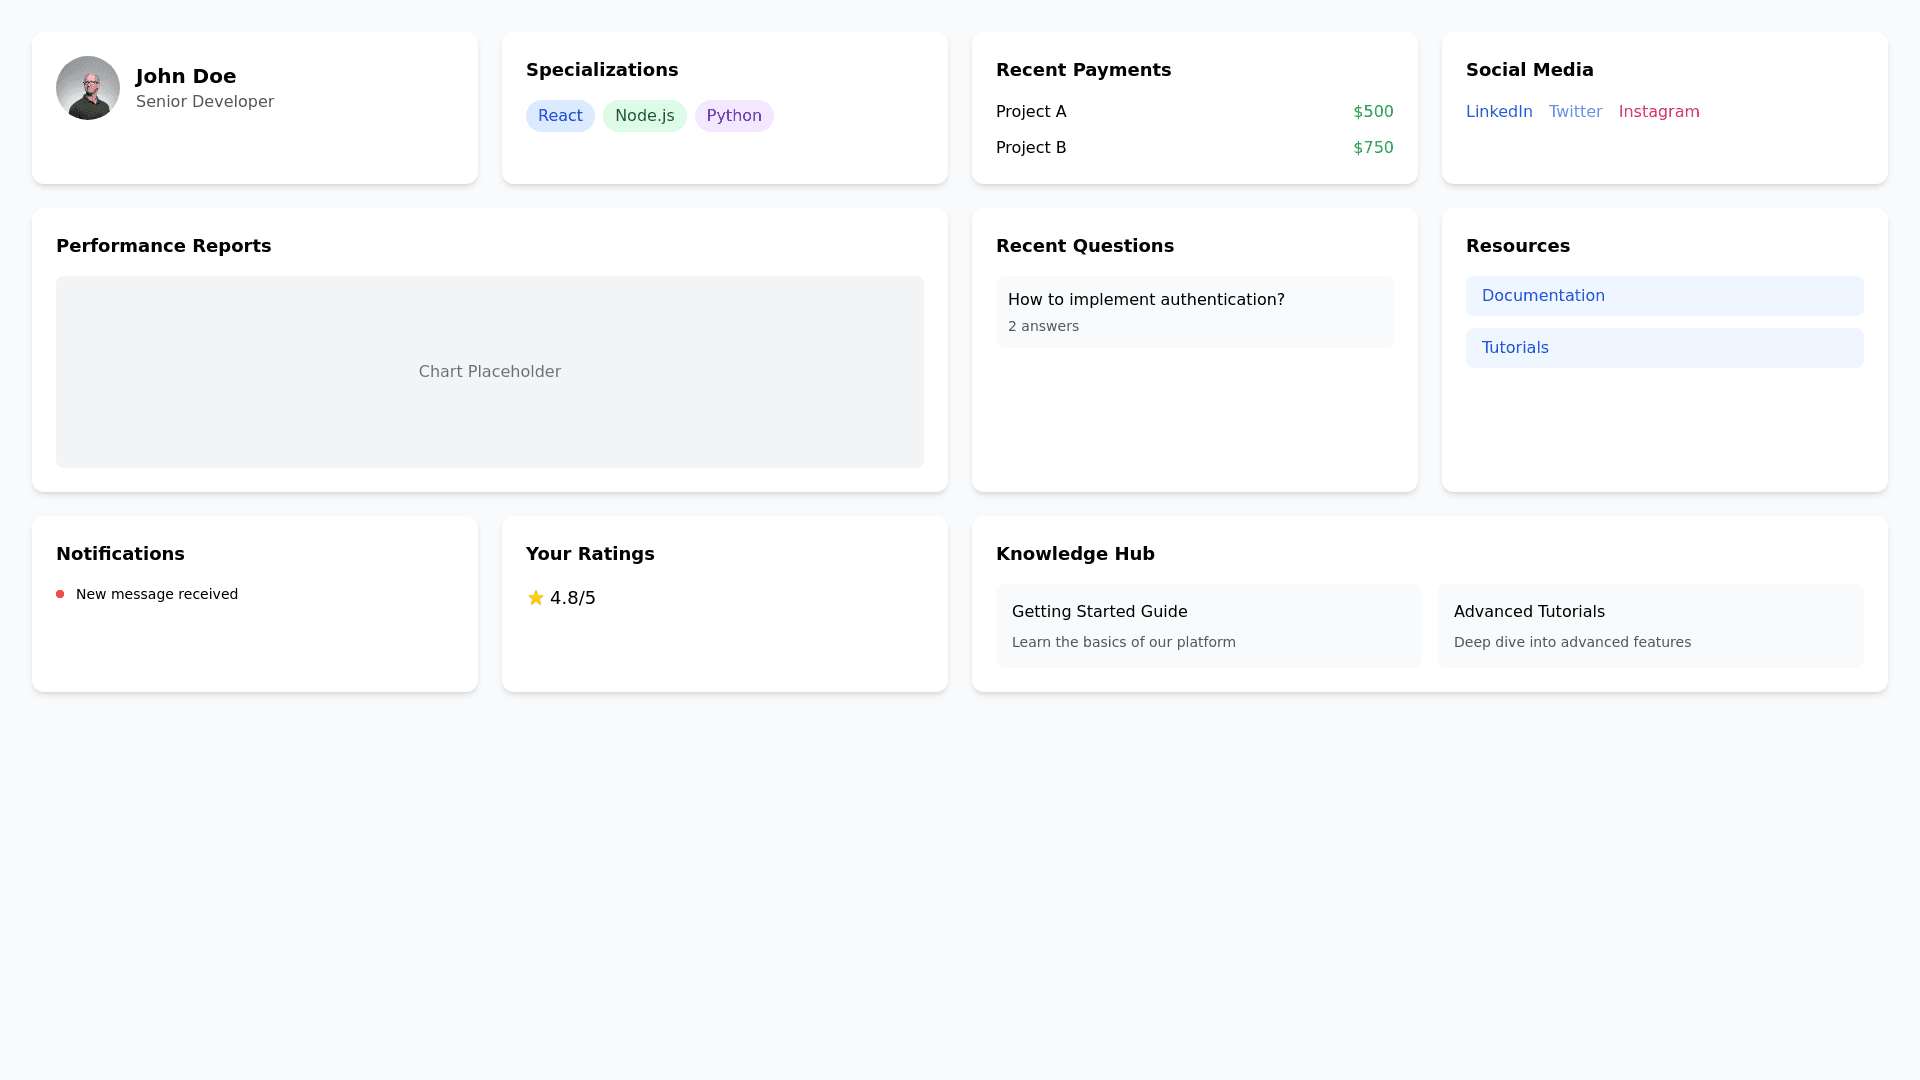Image resolution: width=1920 pixels, height=1080 pixels.
Task: Click the red notification dot indicator
Action: (x=61, y=594)
